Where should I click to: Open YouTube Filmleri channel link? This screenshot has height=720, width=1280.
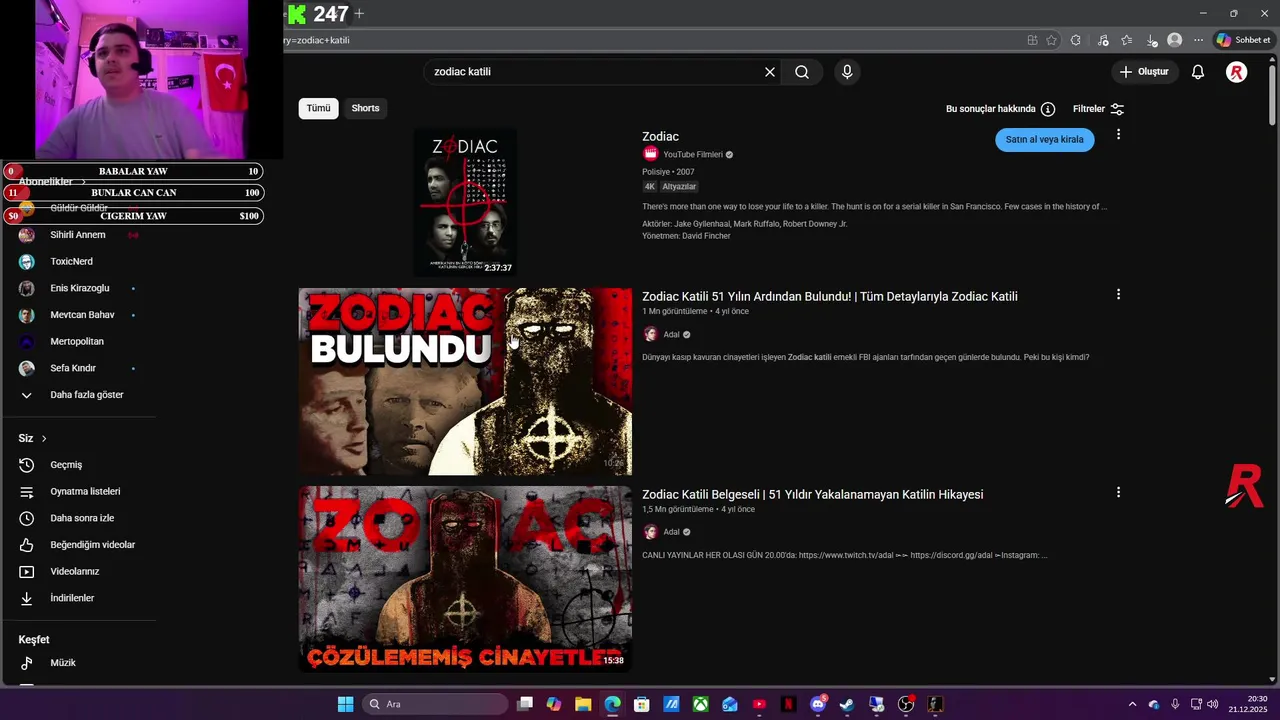click(x=693, y=154)
